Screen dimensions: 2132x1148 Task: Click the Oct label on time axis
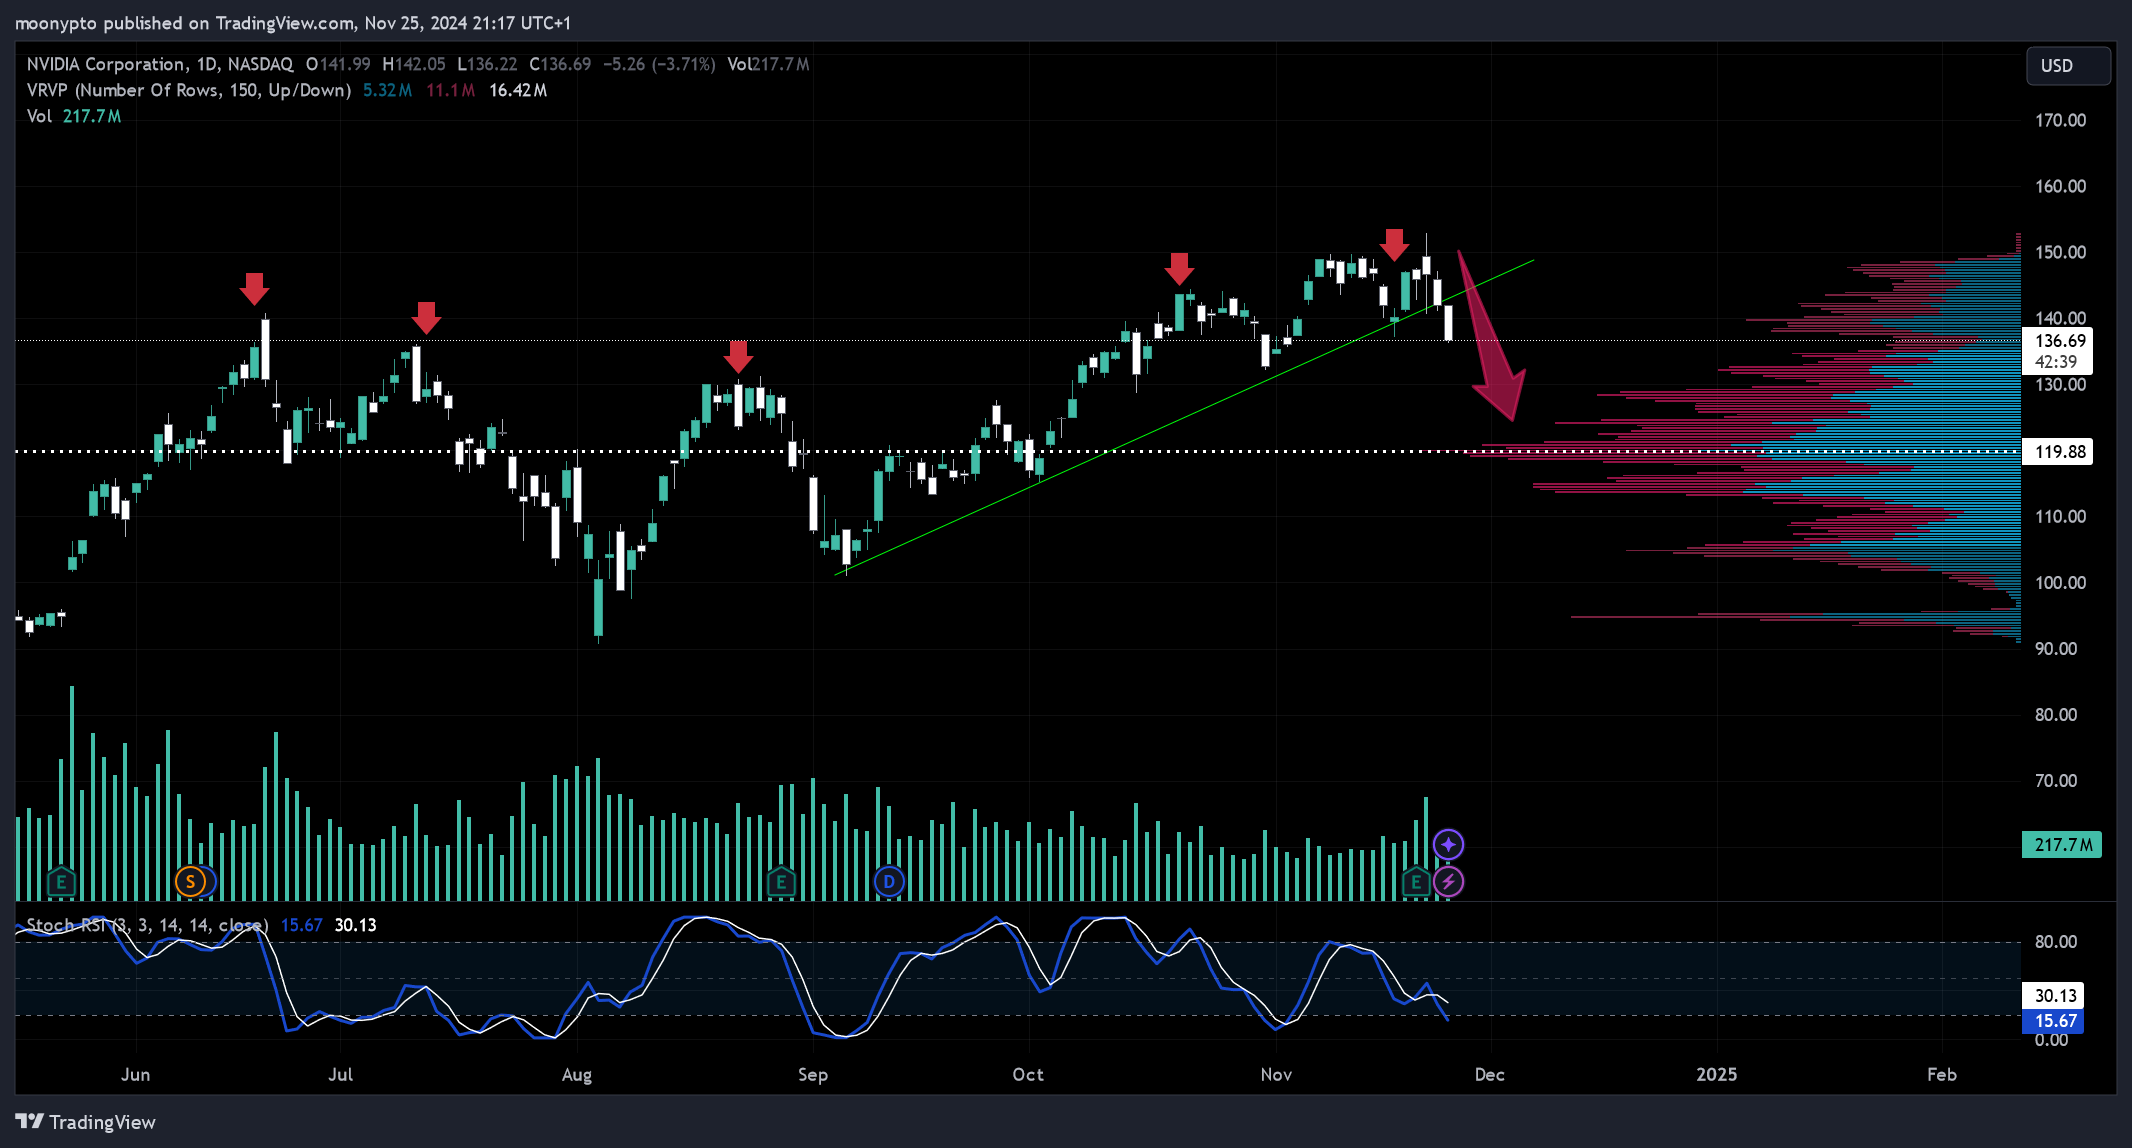pos(1028,1074)
